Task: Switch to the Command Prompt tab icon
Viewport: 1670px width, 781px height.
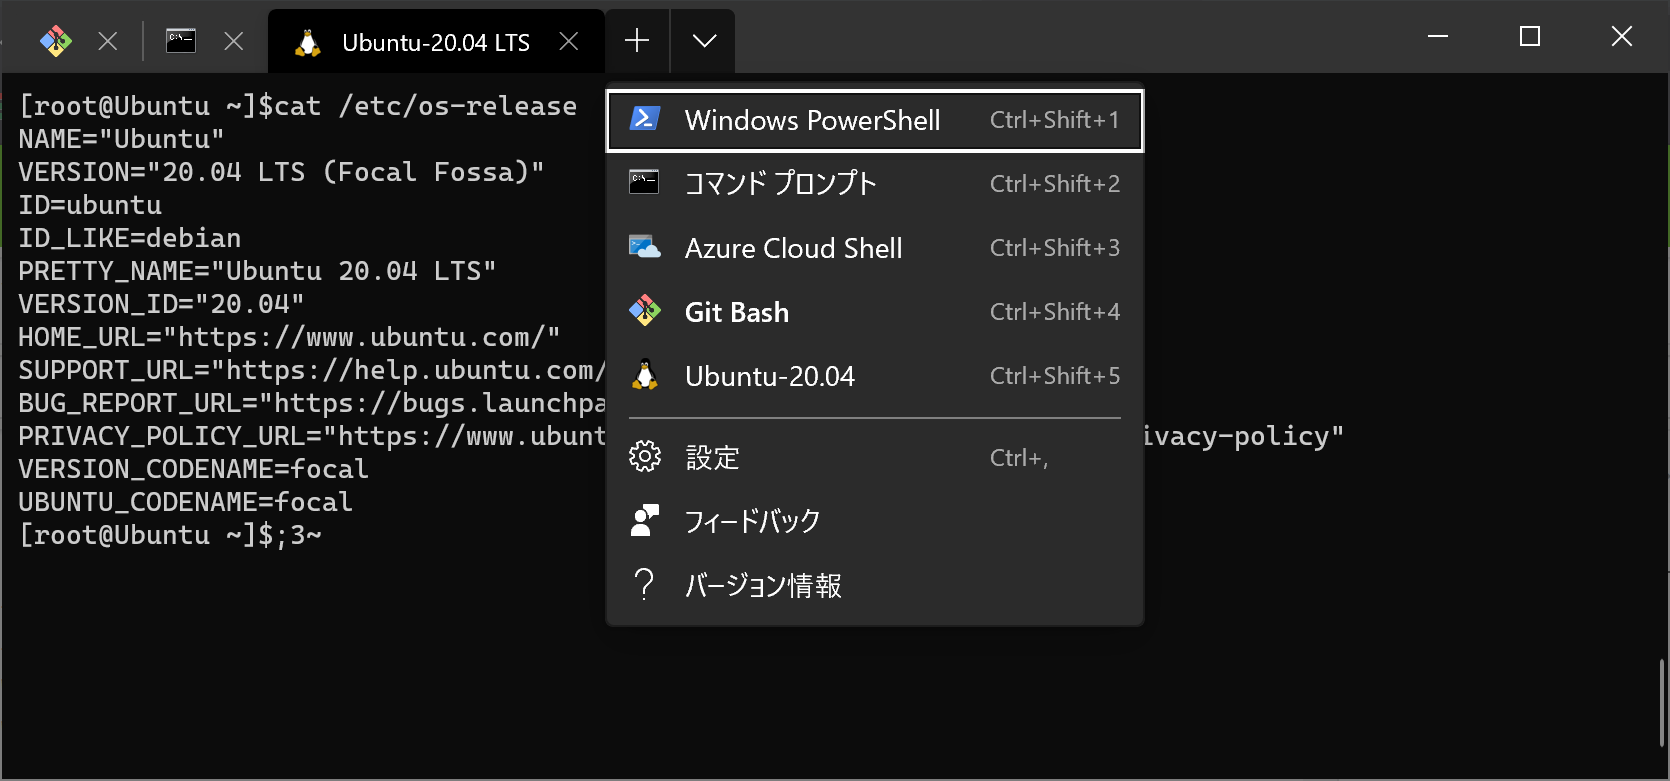Action: pyautogui.click(x=181, y=41)
